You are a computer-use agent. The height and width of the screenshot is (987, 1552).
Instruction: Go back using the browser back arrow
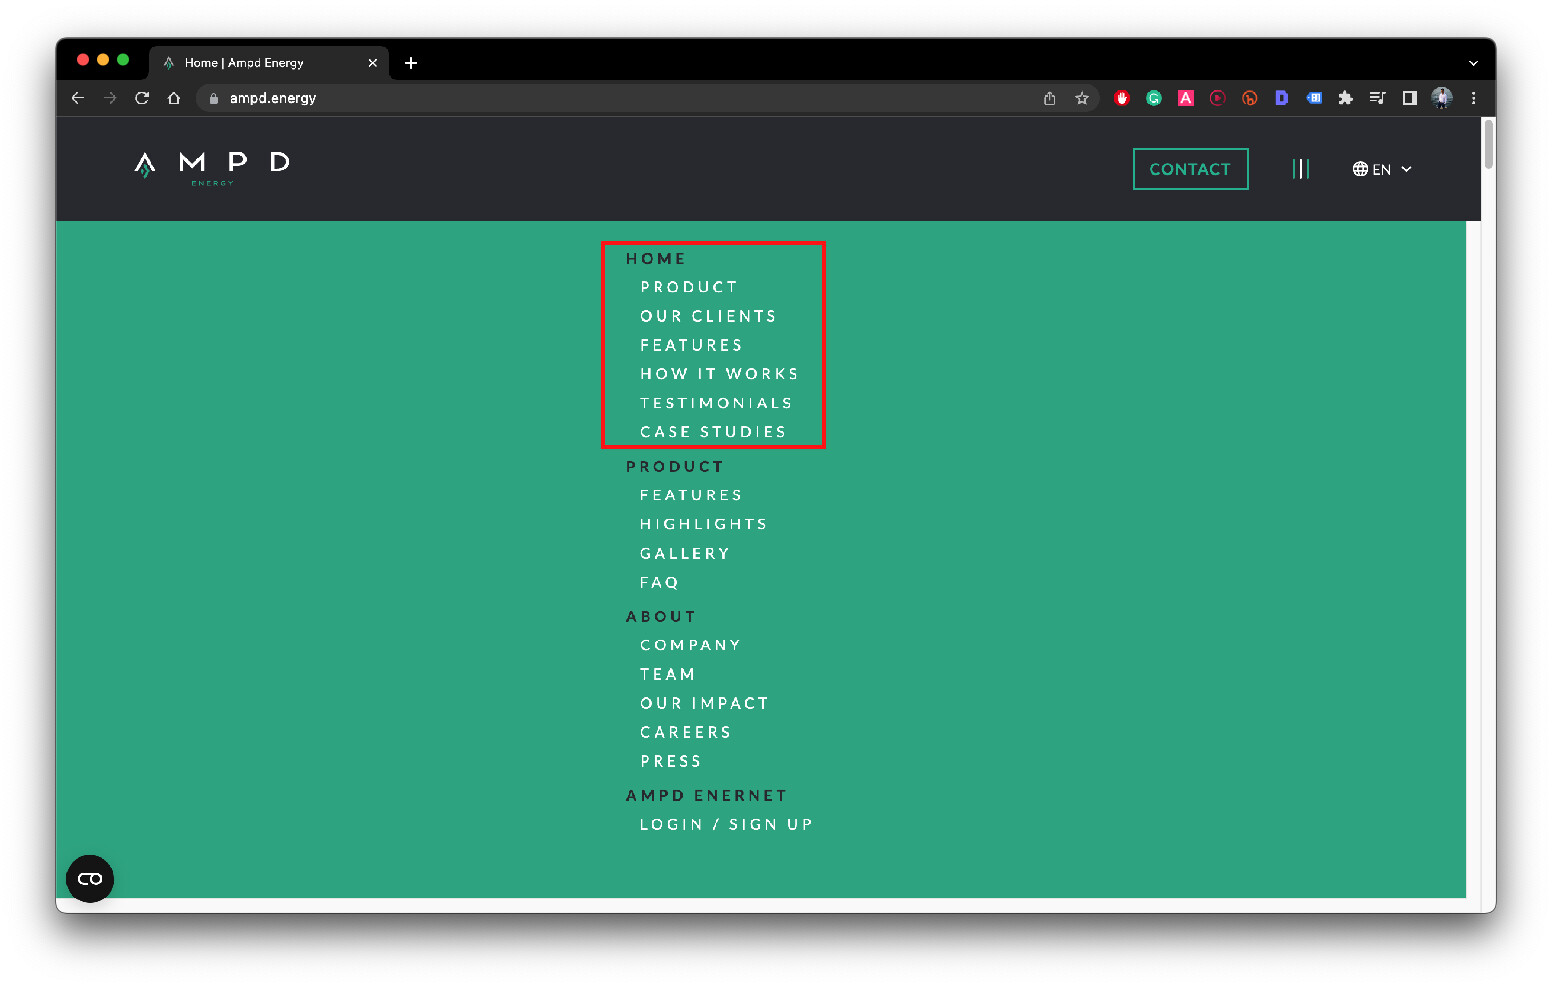coord(78,98)
